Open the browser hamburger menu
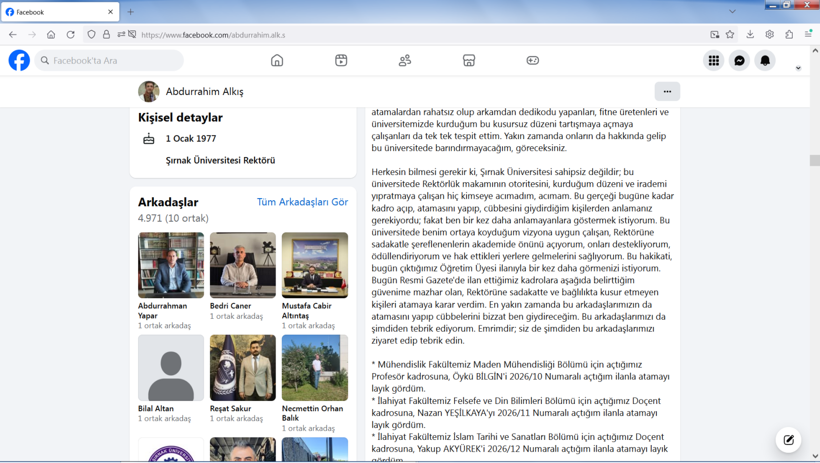Image resolution: width=820 pixels, height=463 pixels. pos(808,35)
